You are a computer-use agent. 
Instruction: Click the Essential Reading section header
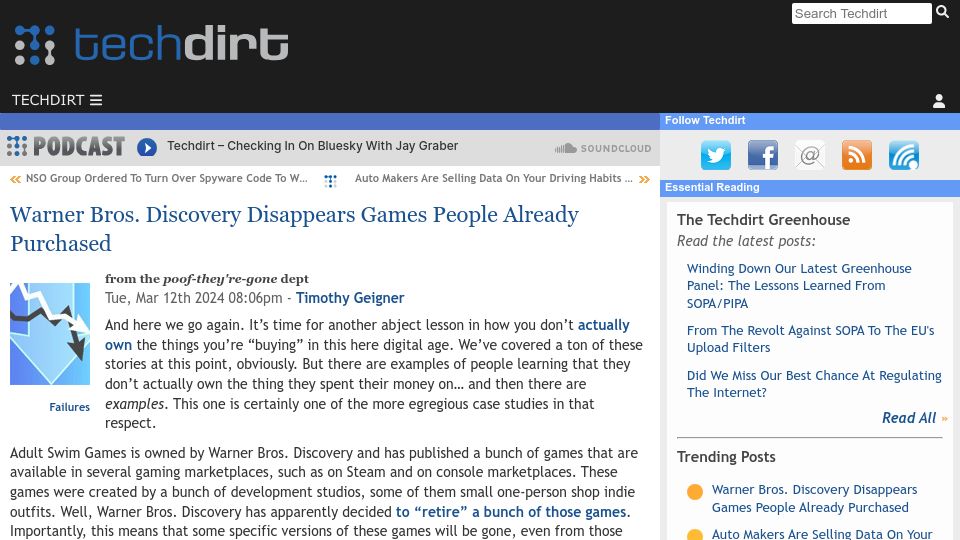click(x=712, y=187)
